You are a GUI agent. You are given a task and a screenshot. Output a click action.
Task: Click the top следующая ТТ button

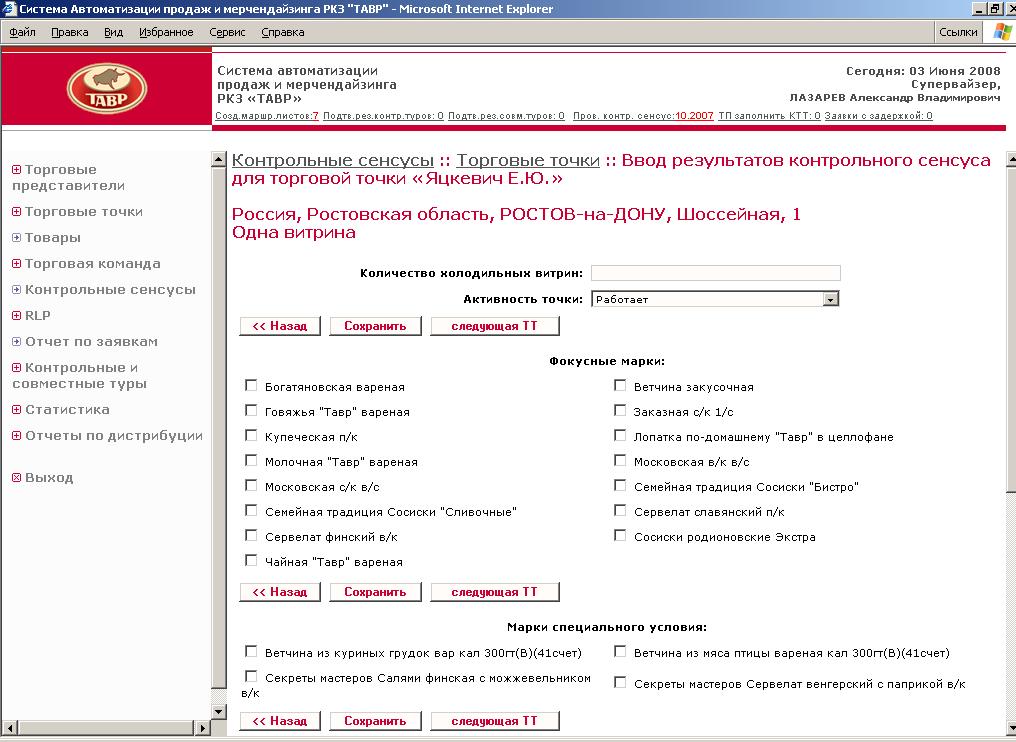(494, 326)
